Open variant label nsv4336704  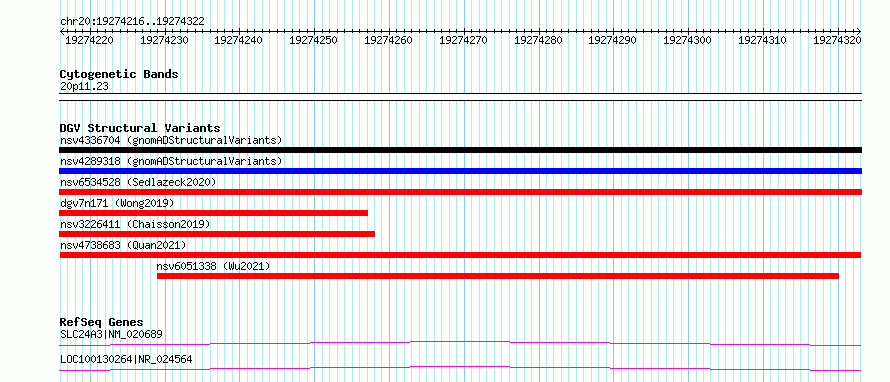tap(171, 140)
